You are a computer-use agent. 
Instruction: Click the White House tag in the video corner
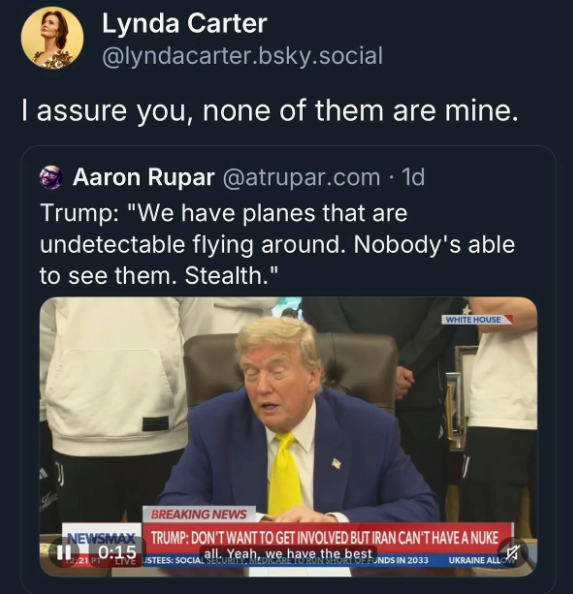tap(476, 319)
